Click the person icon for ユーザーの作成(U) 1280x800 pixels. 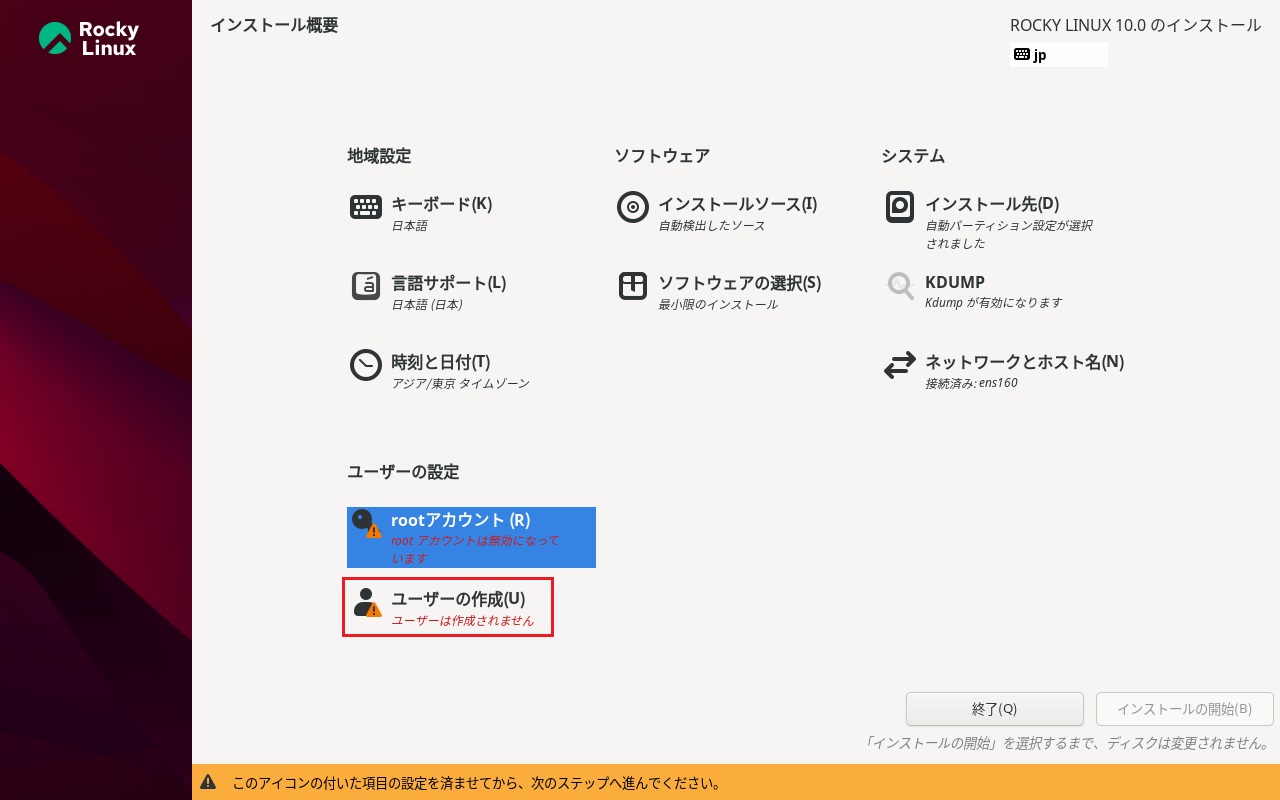tap(367, 602)
